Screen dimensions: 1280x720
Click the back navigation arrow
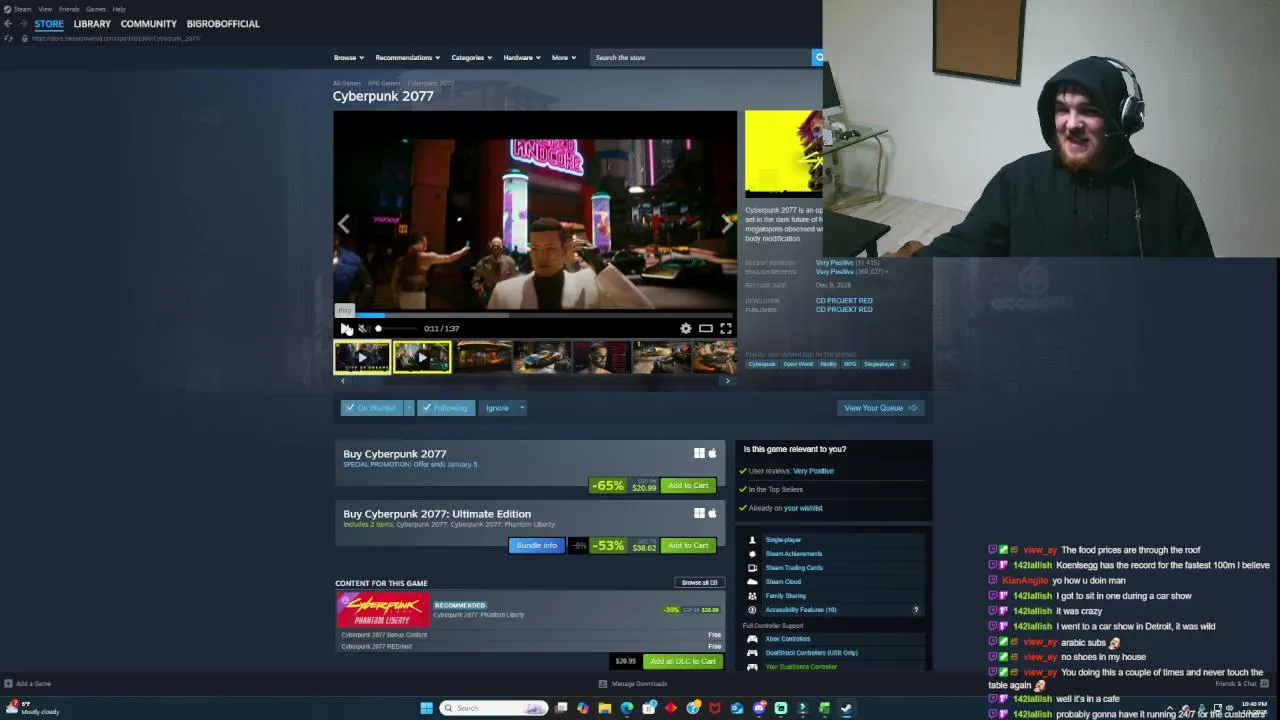coord(9,23)
